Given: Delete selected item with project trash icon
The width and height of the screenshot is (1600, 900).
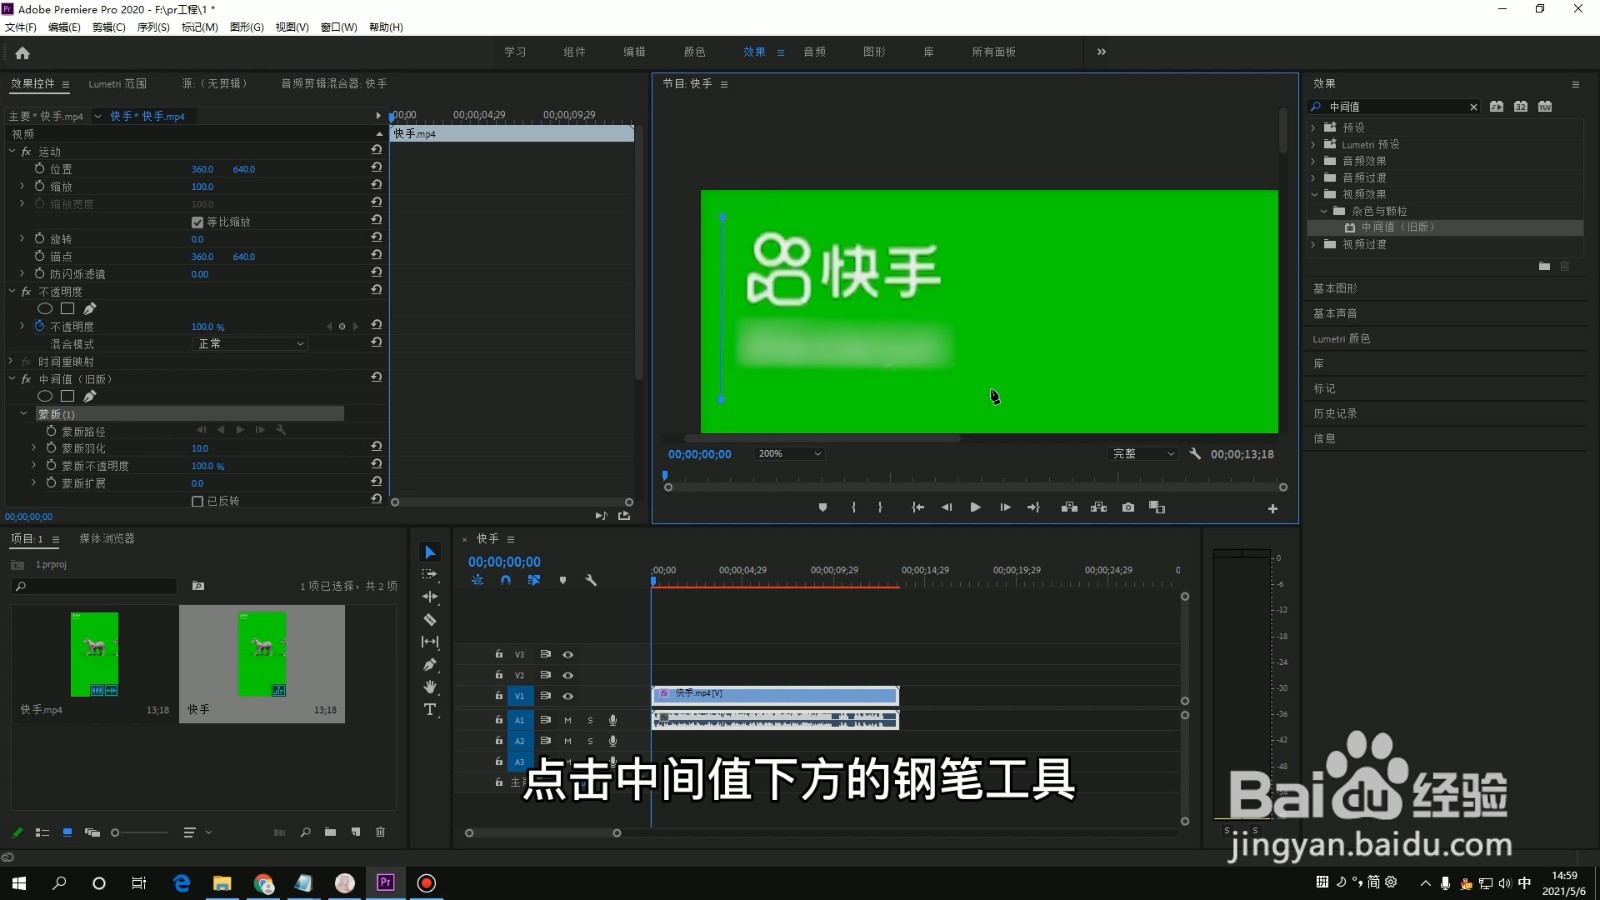Looking at the screenshot, I should (380, 832).
